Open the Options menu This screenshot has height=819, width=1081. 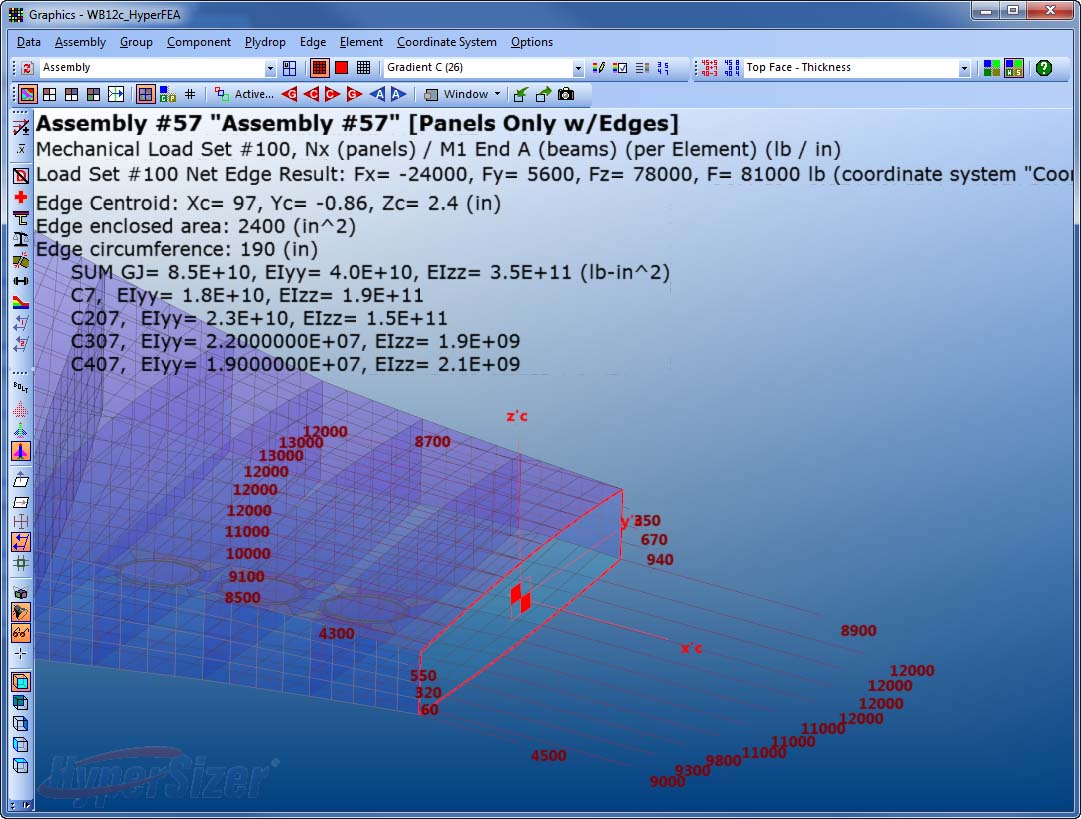[531, 42]
